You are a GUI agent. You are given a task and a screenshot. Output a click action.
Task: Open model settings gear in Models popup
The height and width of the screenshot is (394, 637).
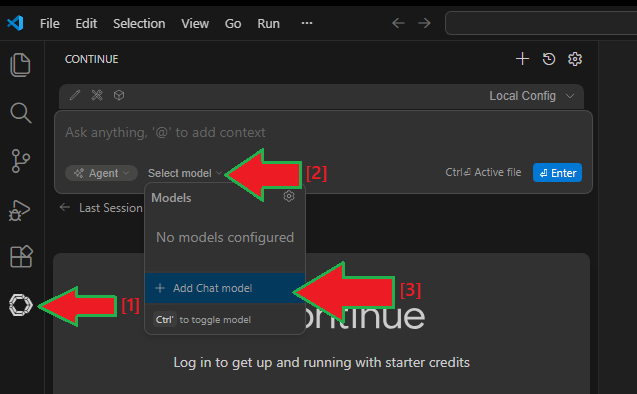(289, 196)
